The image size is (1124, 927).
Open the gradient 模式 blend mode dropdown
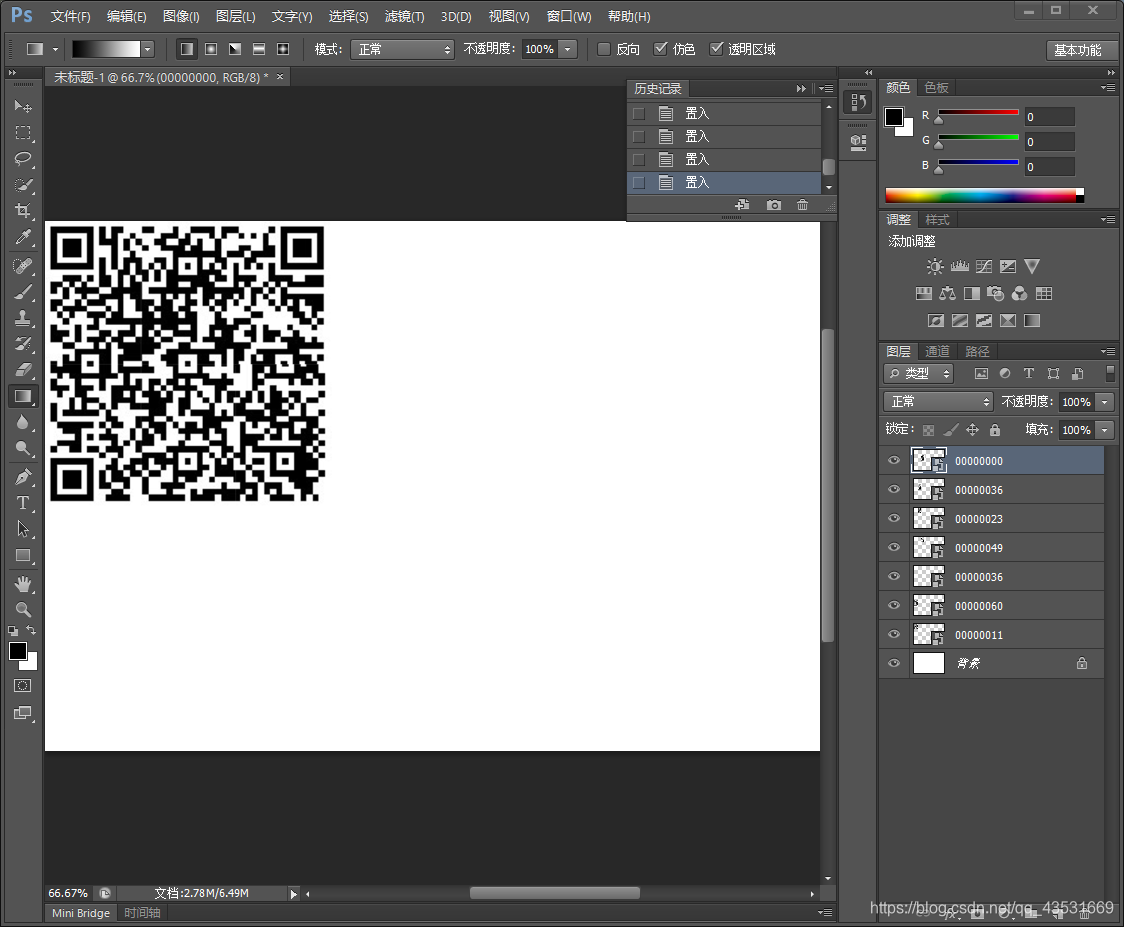(x=402, y=49)
